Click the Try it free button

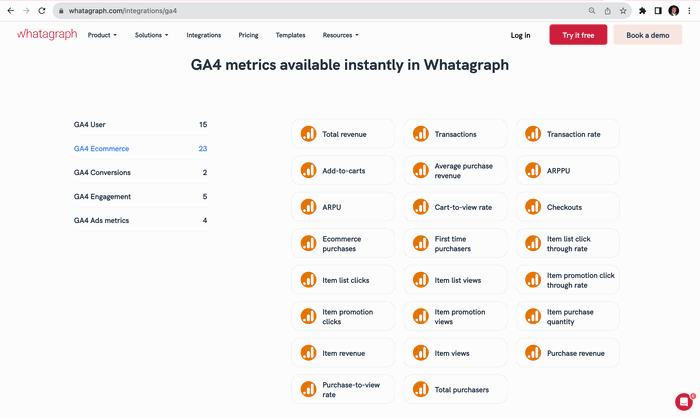[578, 35]
